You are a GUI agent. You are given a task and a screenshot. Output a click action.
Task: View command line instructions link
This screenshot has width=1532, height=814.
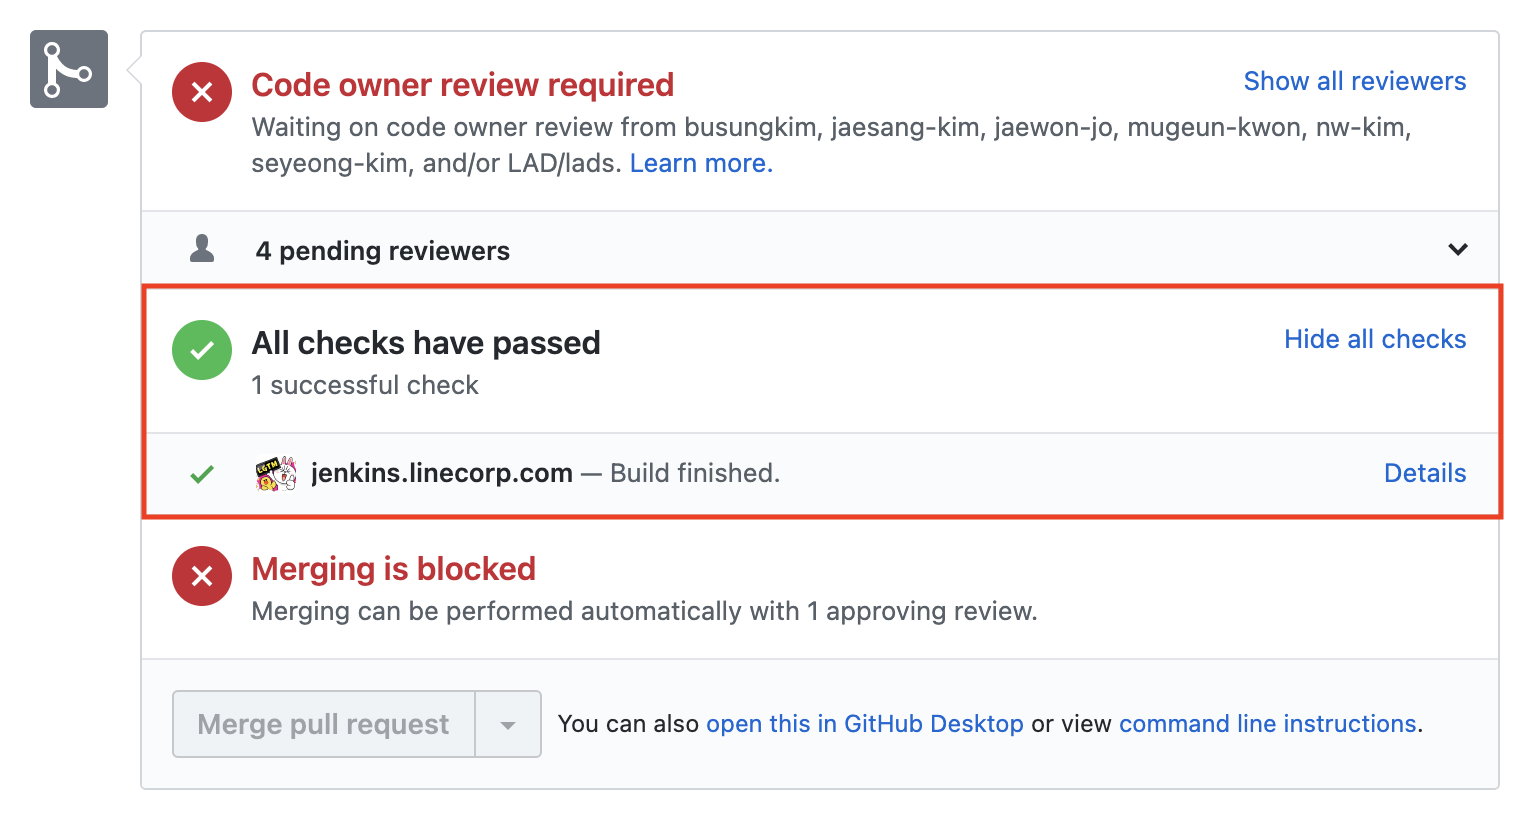pos(1268,724)
